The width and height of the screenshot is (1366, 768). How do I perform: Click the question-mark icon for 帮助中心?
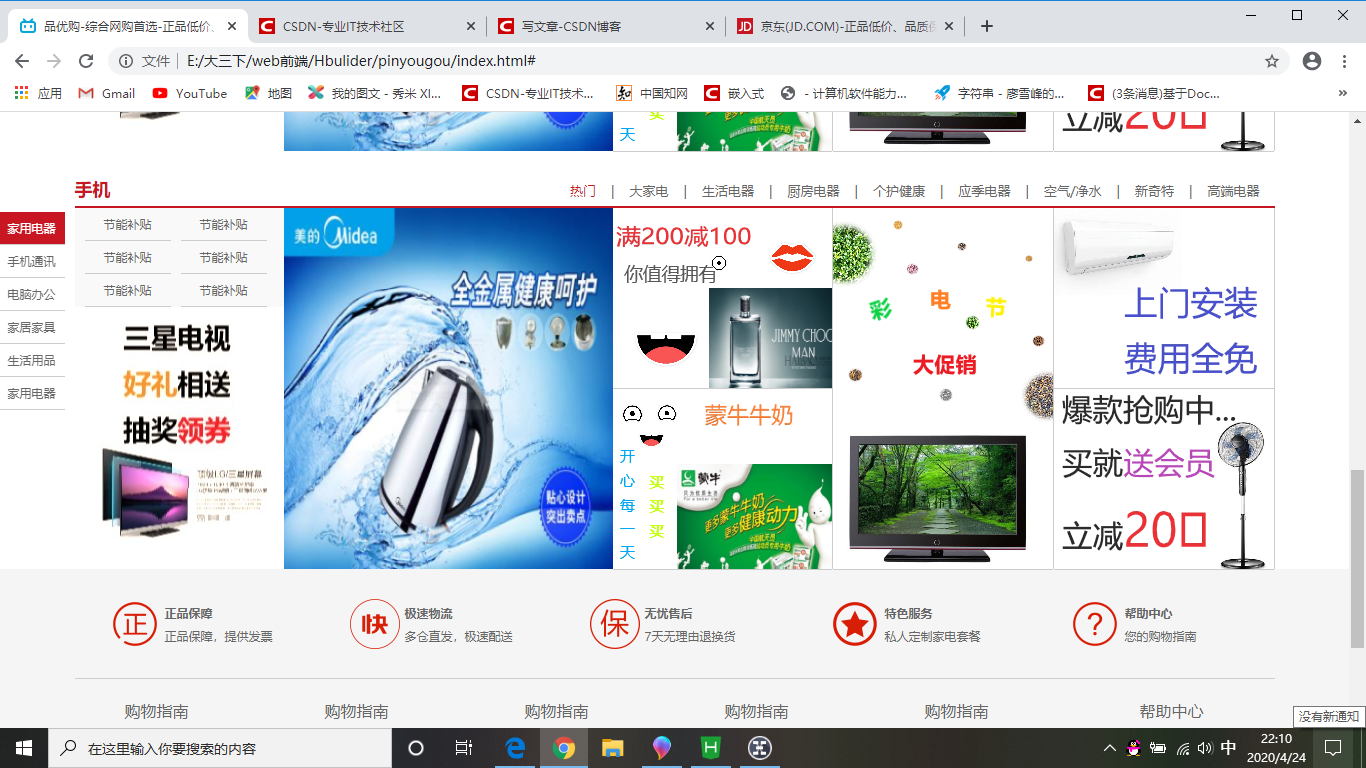click(x=1095, y=623)
